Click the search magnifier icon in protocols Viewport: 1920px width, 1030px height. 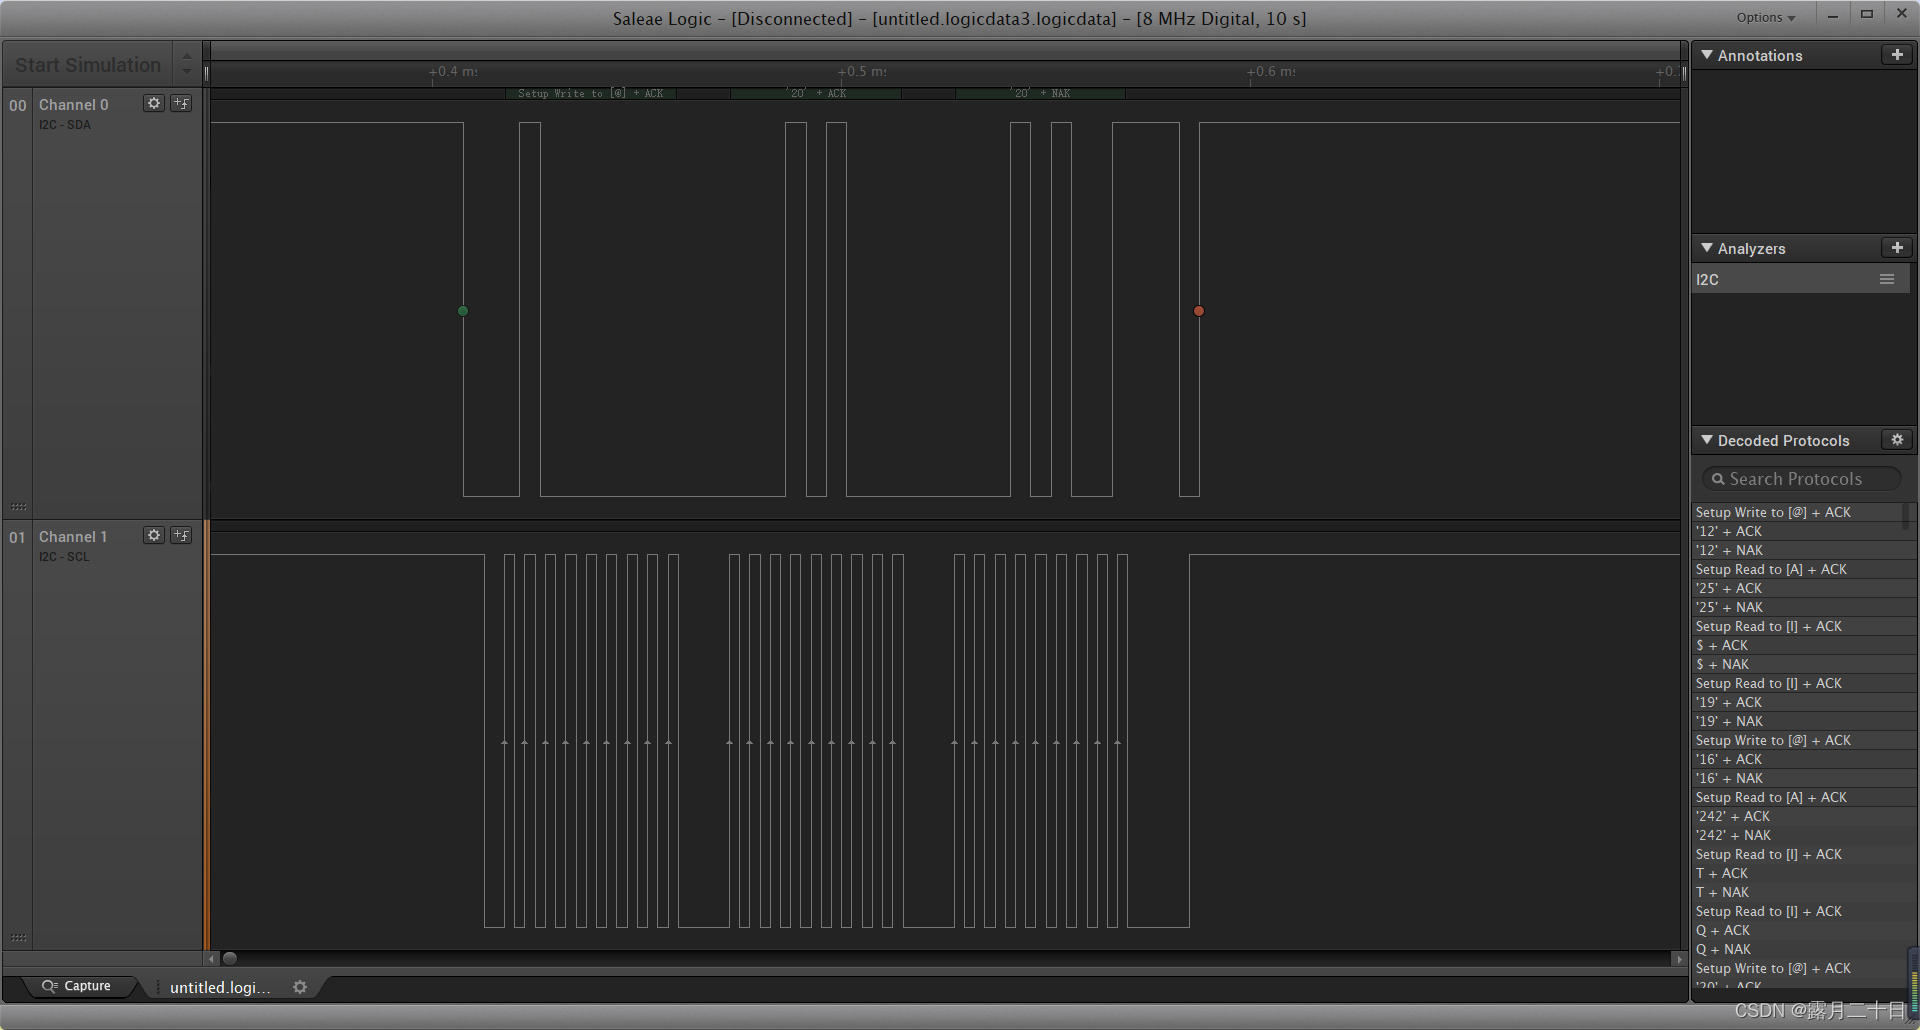1718,479
